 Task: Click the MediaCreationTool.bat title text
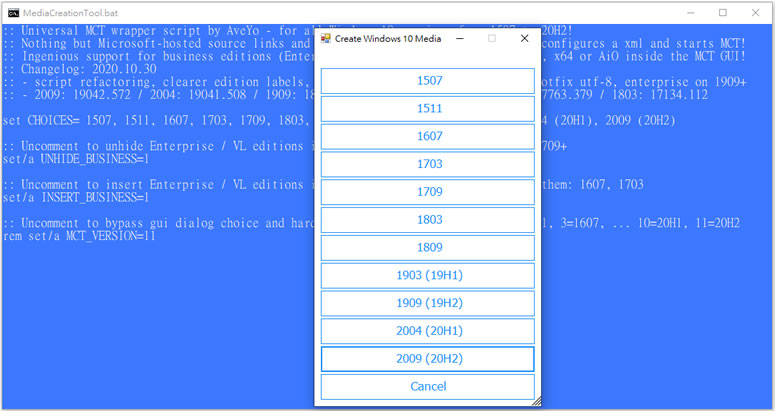71,13
